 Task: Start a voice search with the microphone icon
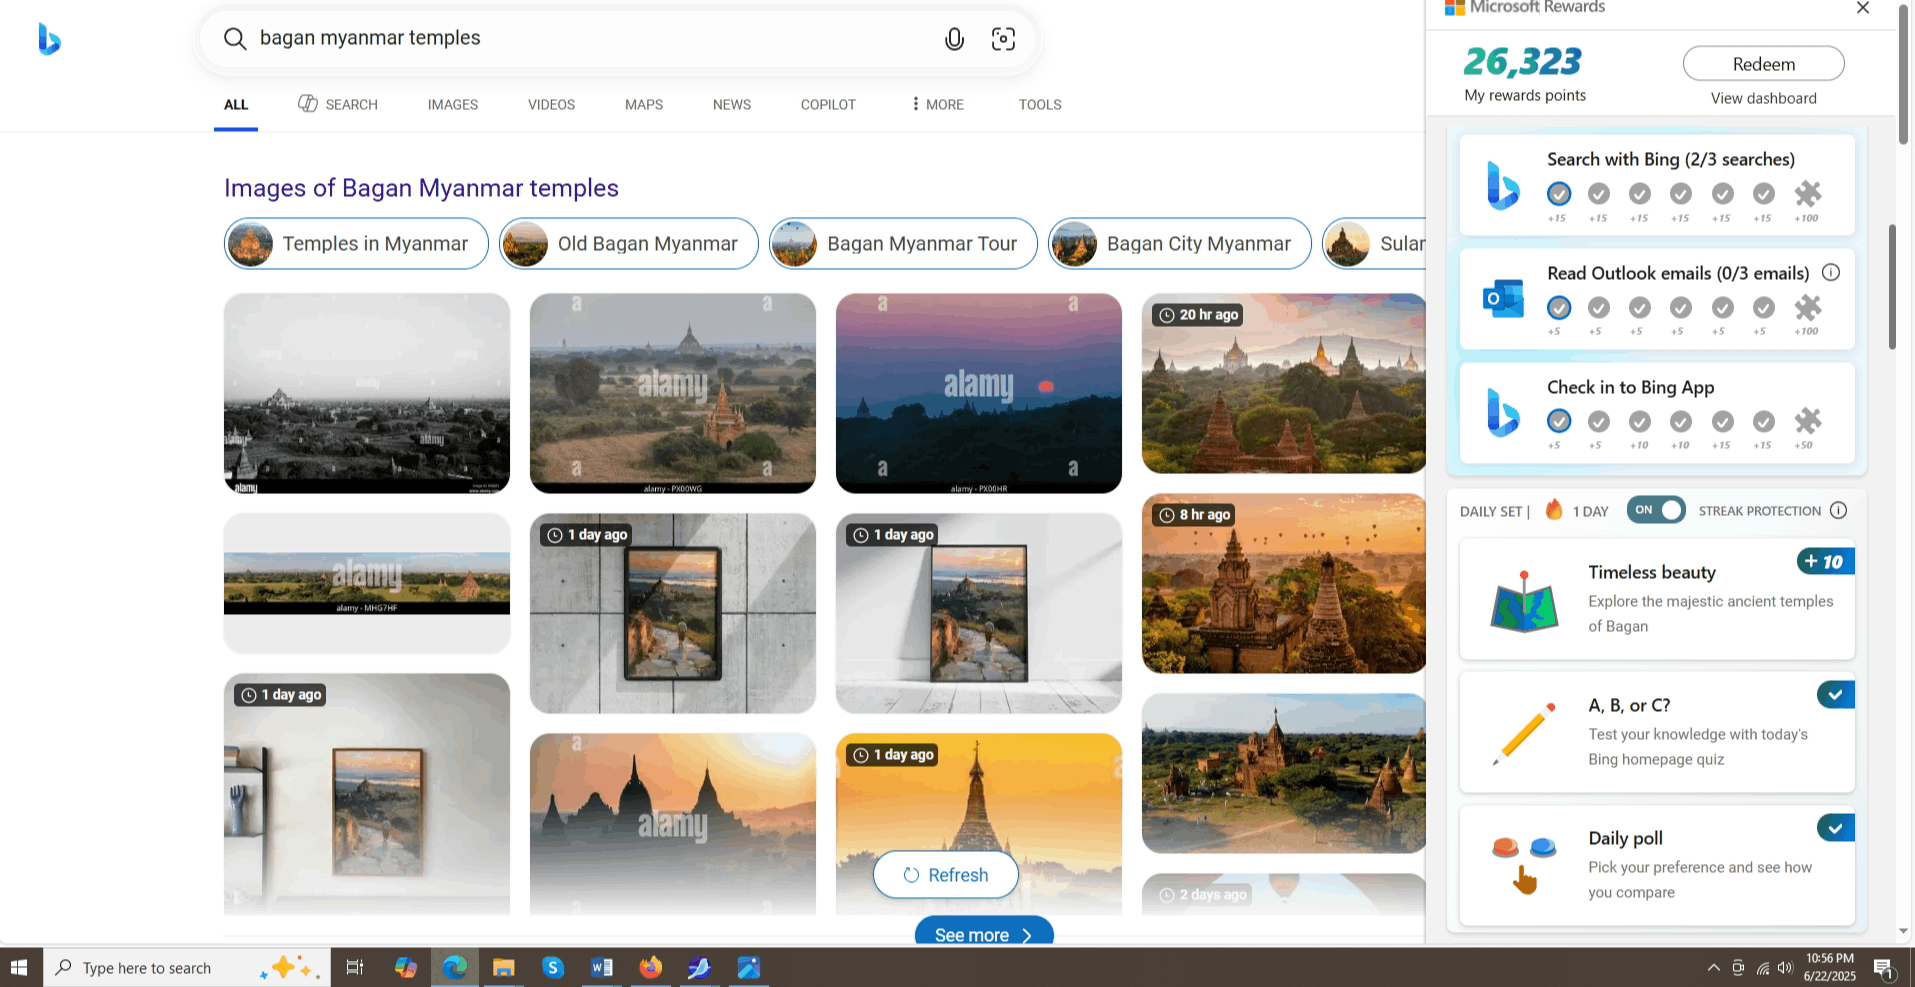point(954,38)
